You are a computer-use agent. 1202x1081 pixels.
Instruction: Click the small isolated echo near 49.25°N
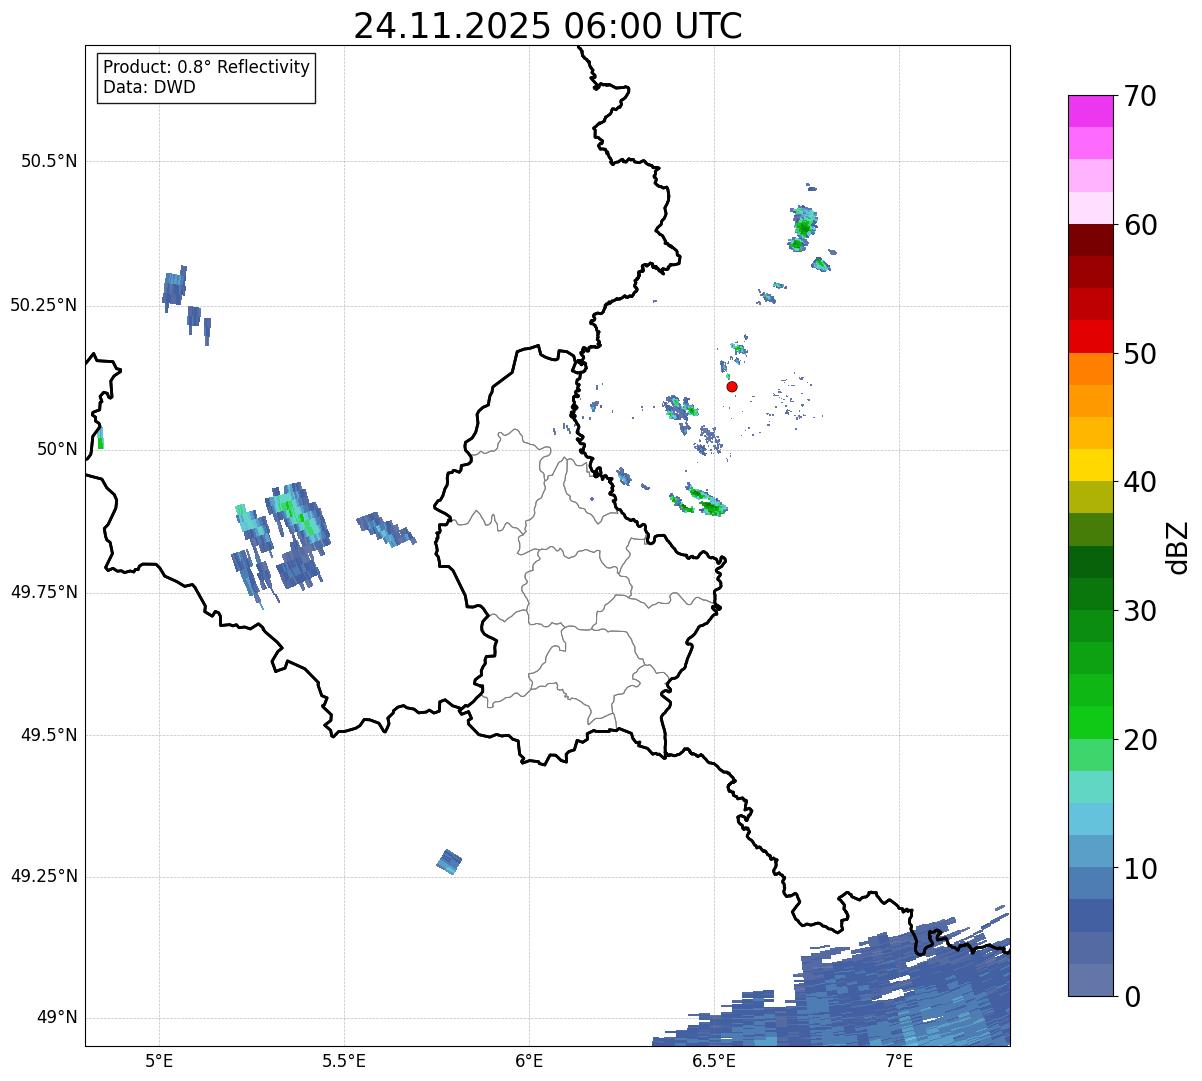tap(449, 862)
